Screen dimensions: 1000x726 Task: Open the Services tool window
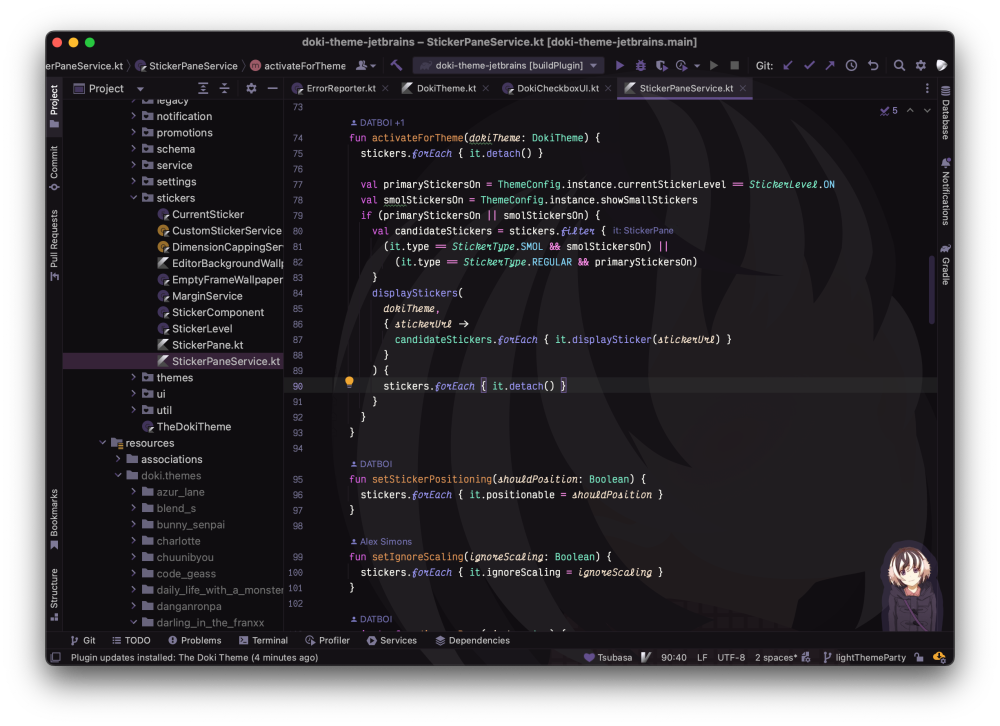coord(392,640)
